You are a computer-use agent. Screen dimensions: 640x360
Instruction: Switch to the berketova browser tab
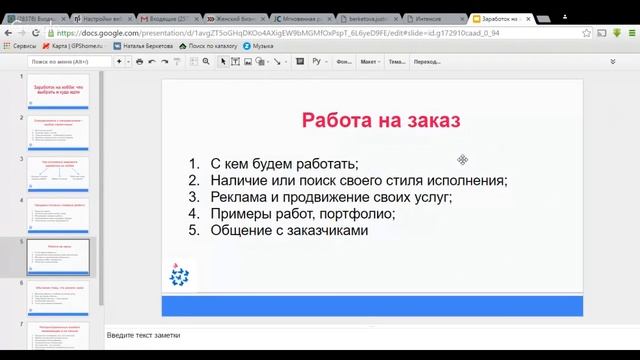pyautogui.click(x=369, y=19)
